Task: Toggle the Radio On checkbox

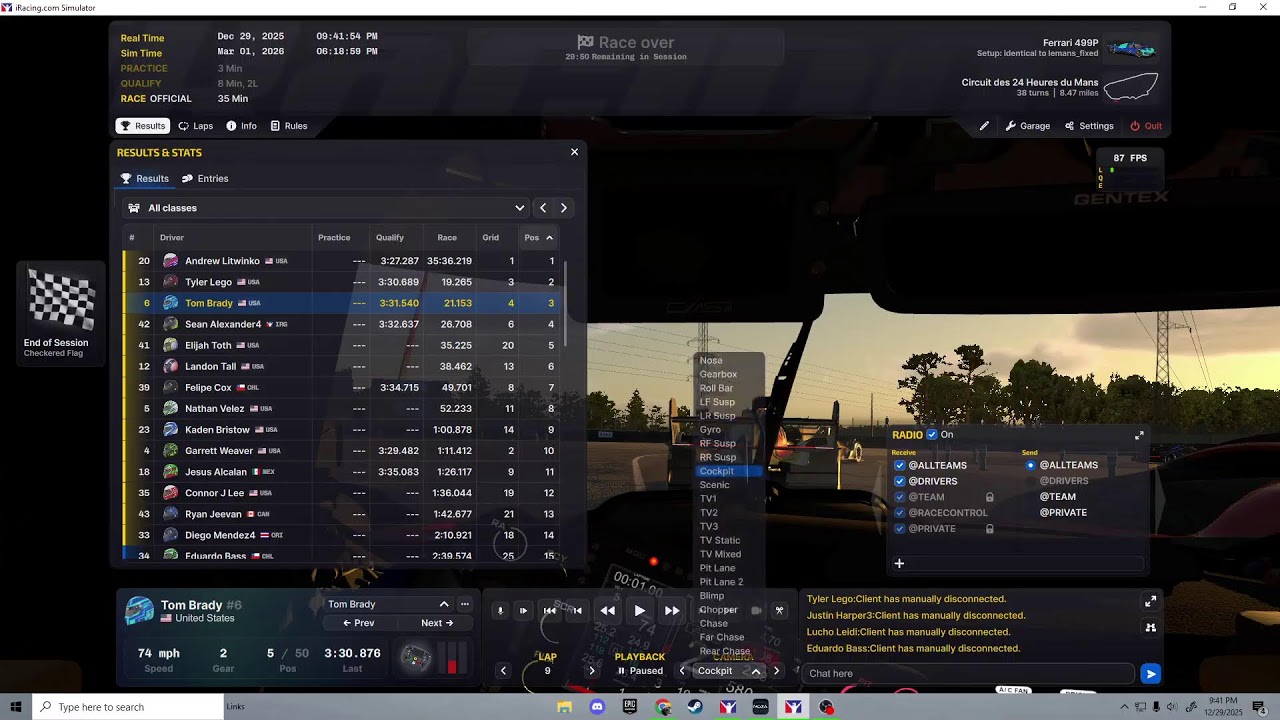Action: (932, 435)
